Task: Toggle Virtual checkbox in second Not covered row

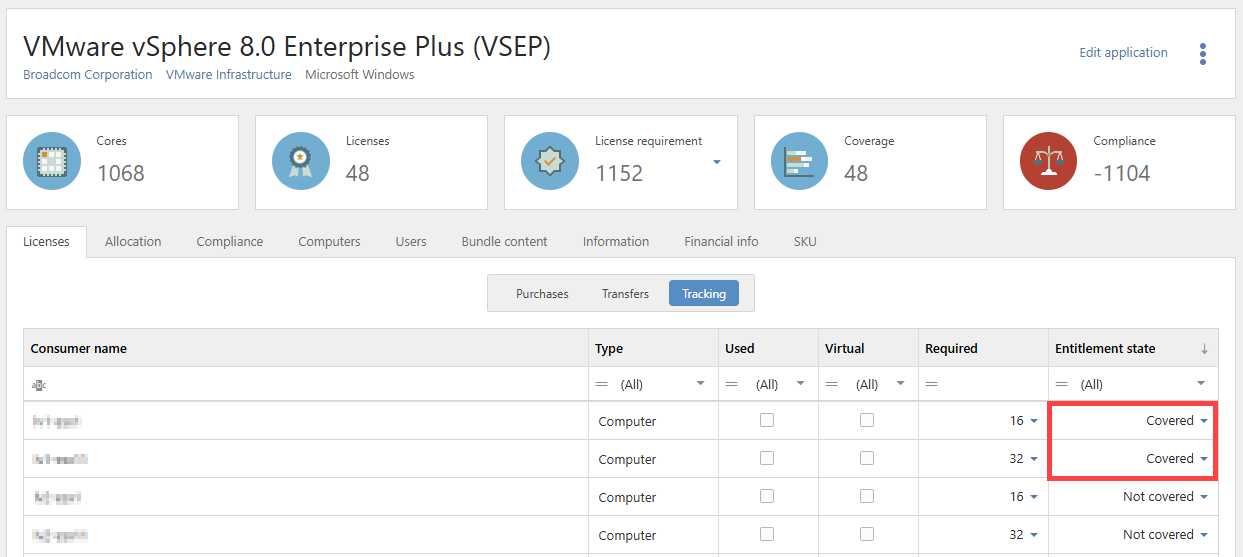Action: pyautogui.click(x=867, y=534)
